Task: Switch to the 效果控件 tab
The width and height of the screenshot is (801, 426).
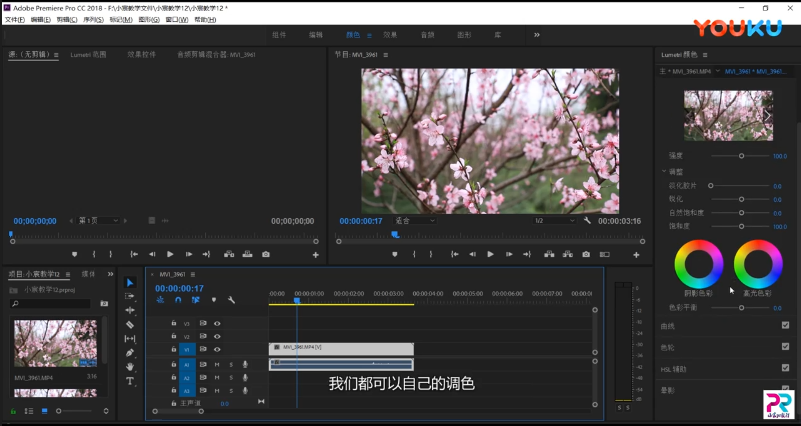Action: (142, 54)
